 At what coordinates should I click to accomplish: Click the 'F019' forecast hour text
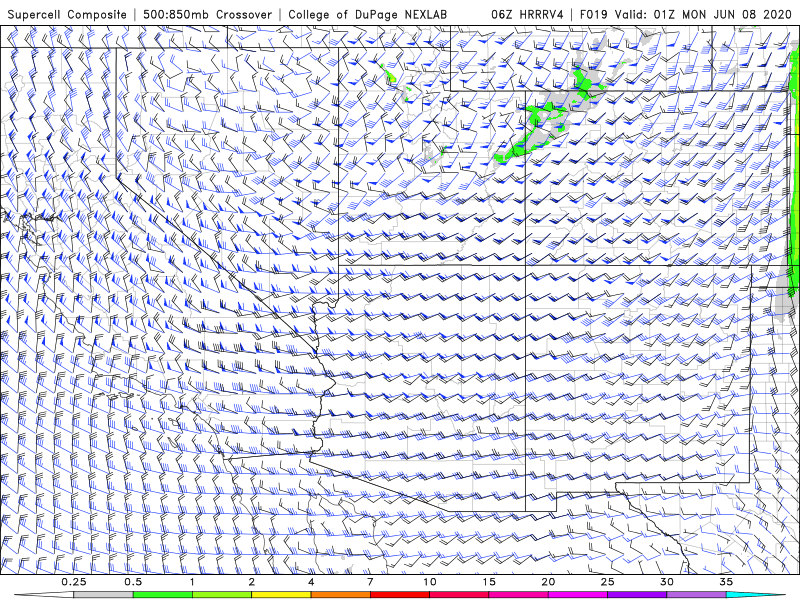[593, 14]
